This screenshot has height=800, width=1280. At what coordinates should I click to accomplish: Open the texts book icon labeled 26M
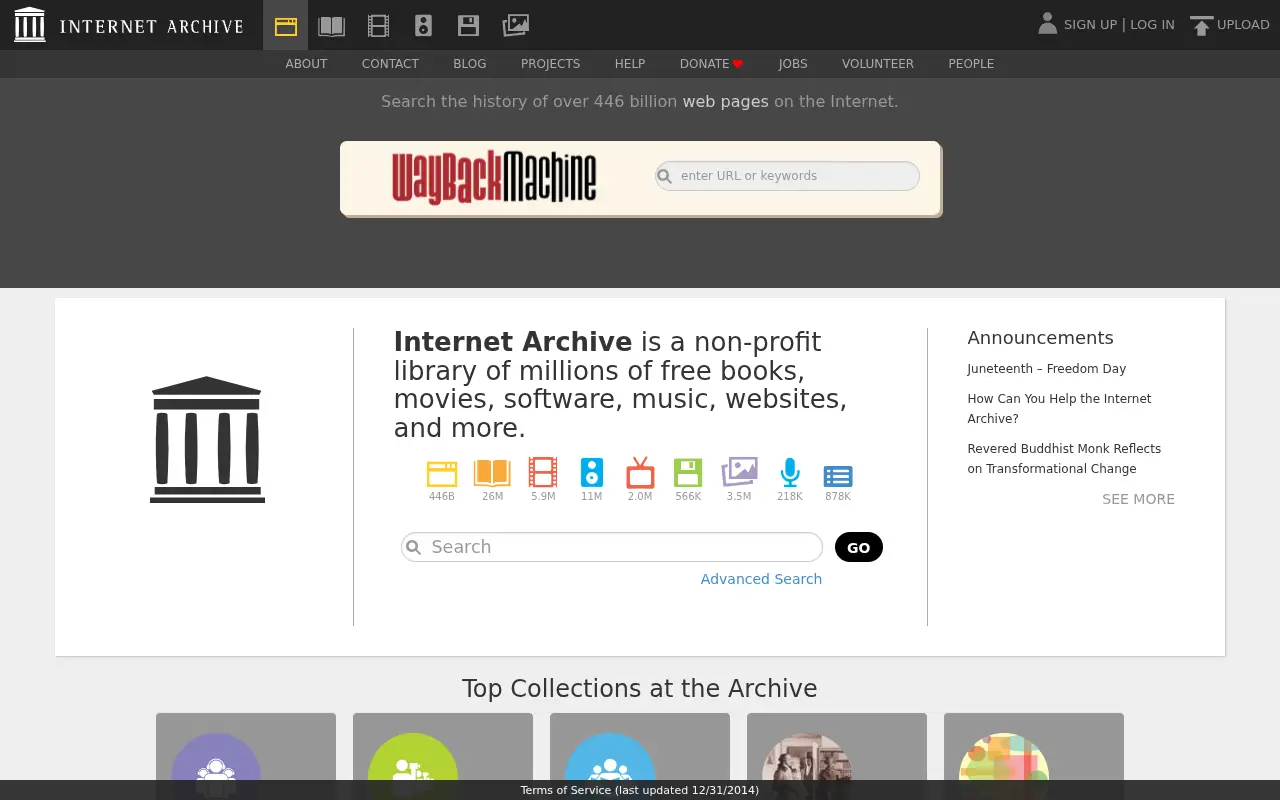pos(492,472)
